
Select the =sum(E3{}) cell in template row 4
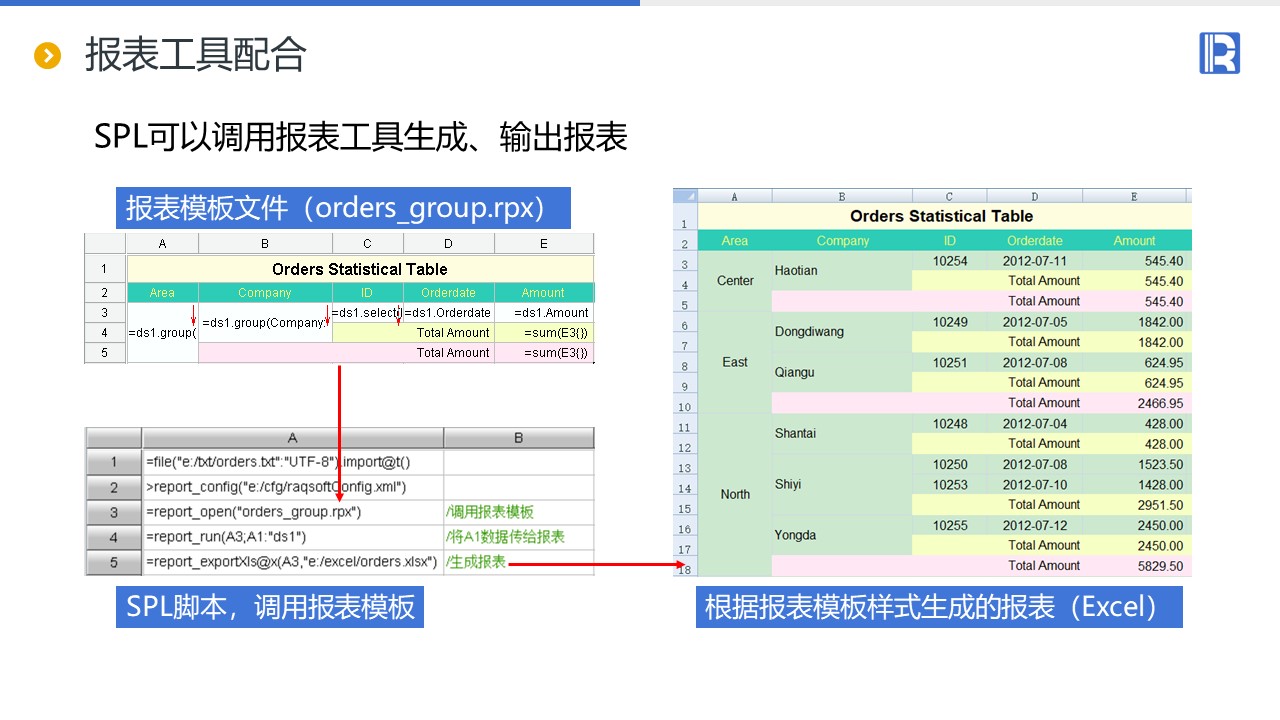(543, 333)
